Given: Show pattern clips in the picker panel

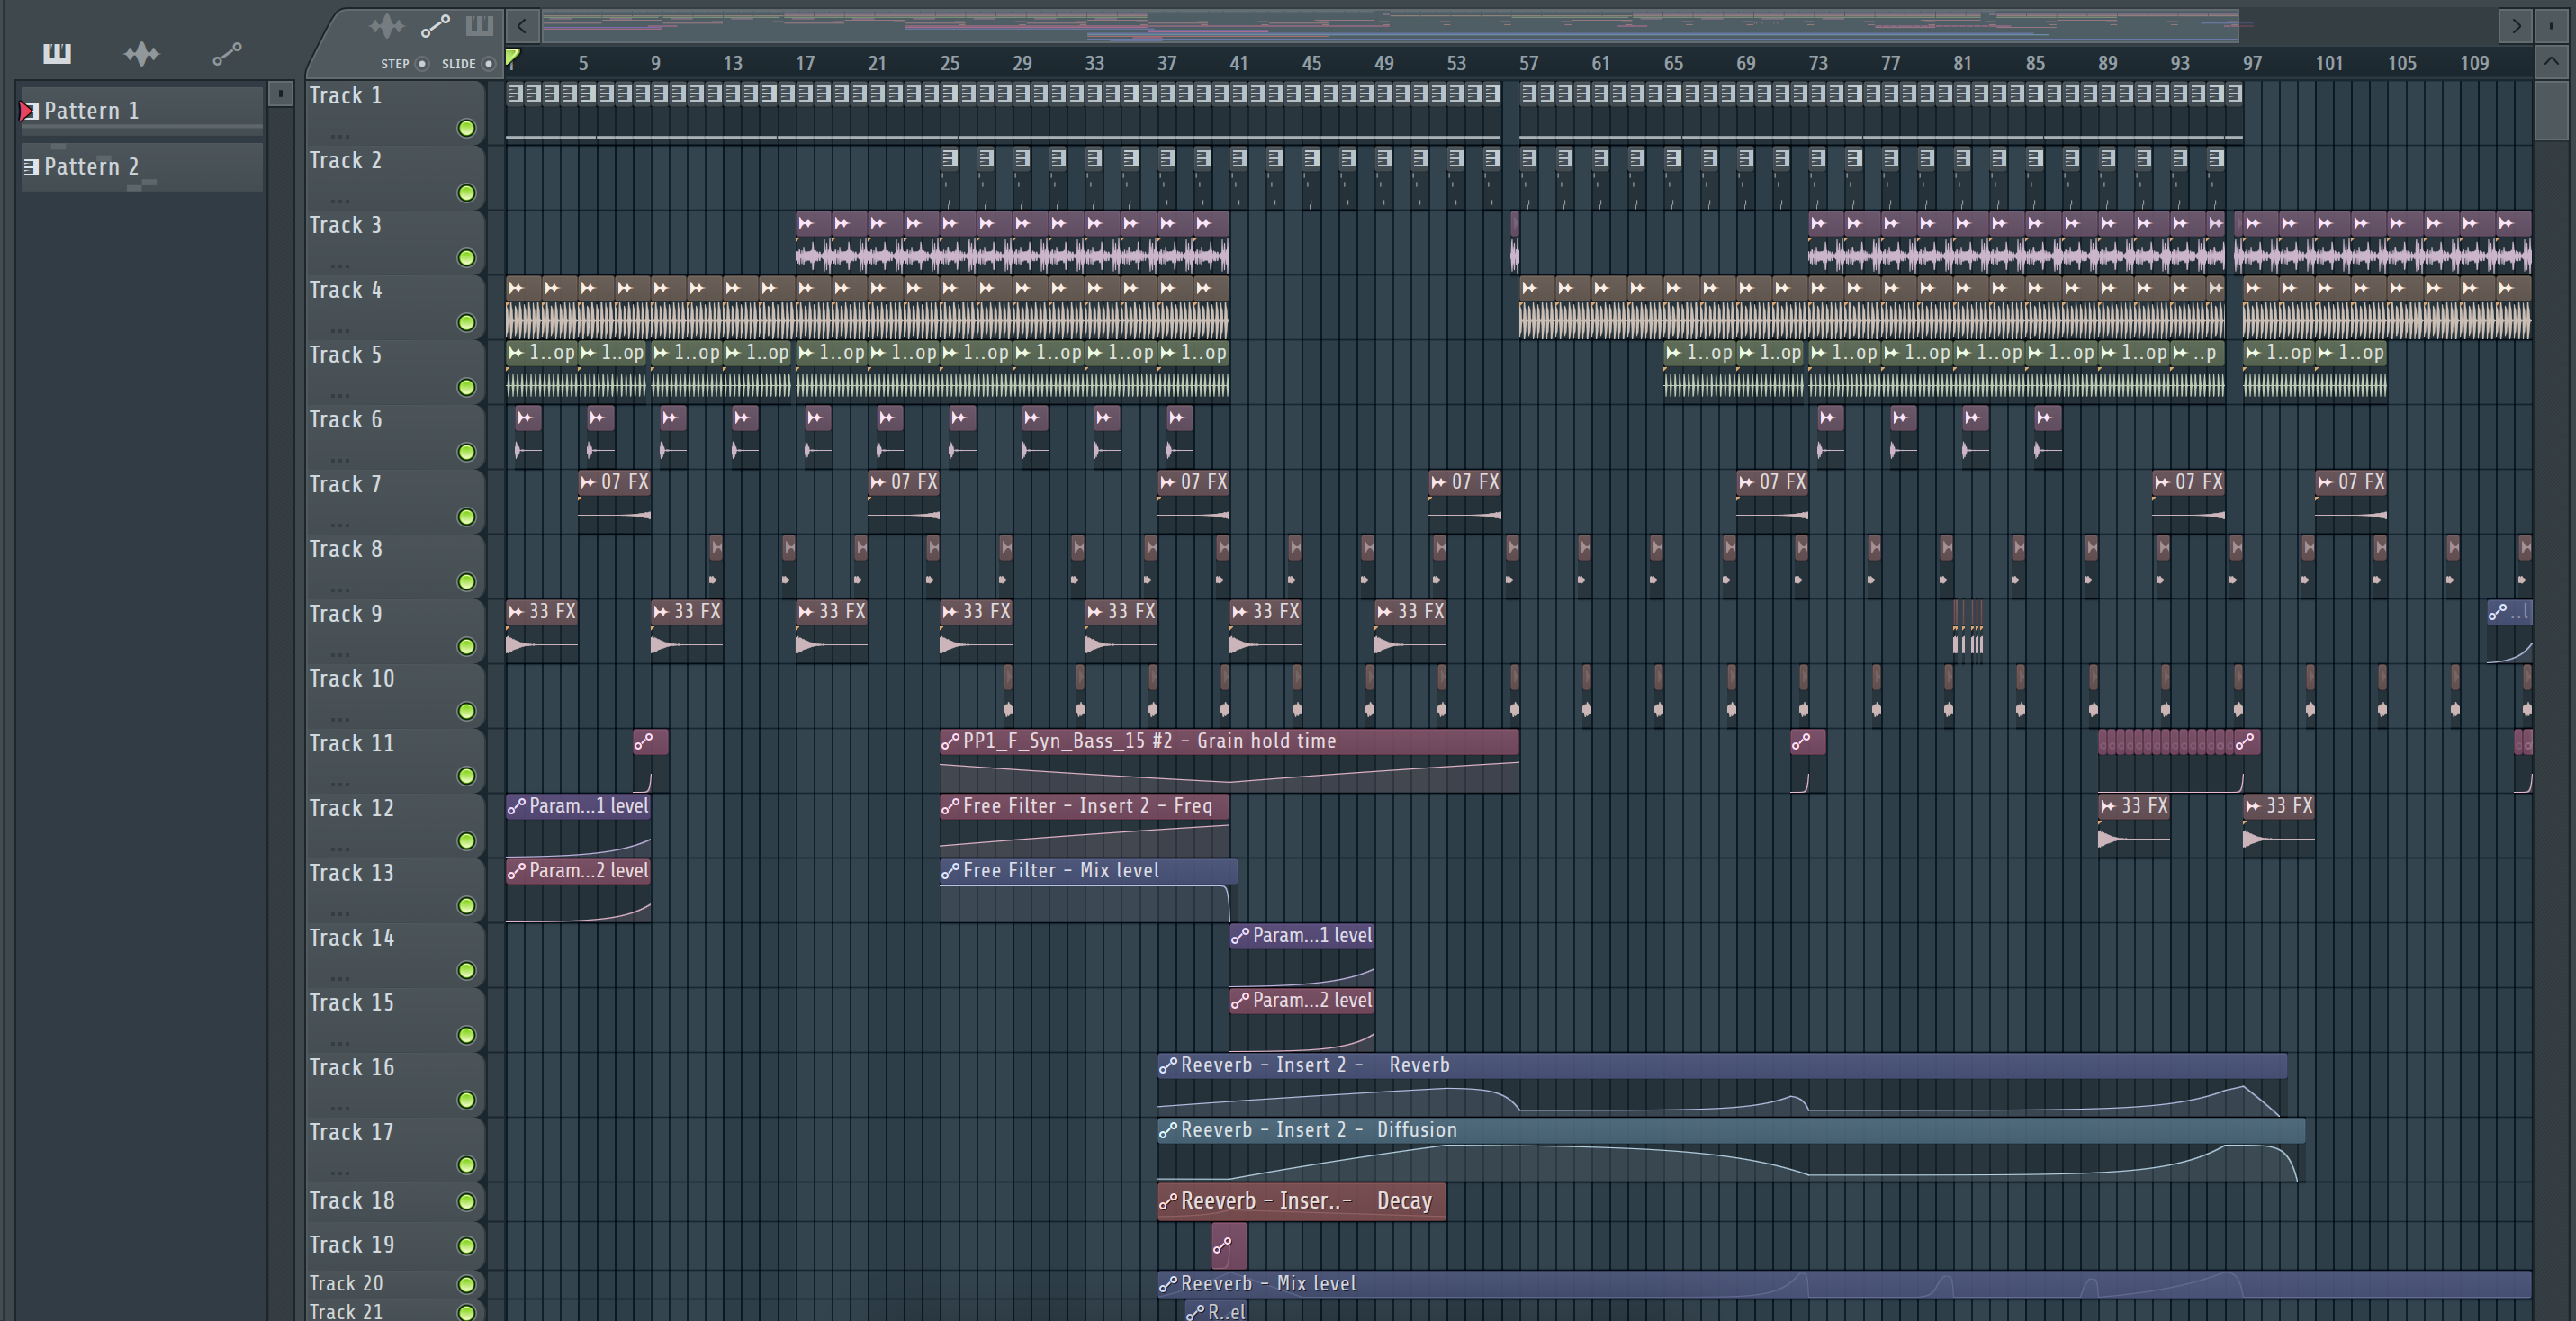Looking at the screenshot, I should [x=57, y=53].
